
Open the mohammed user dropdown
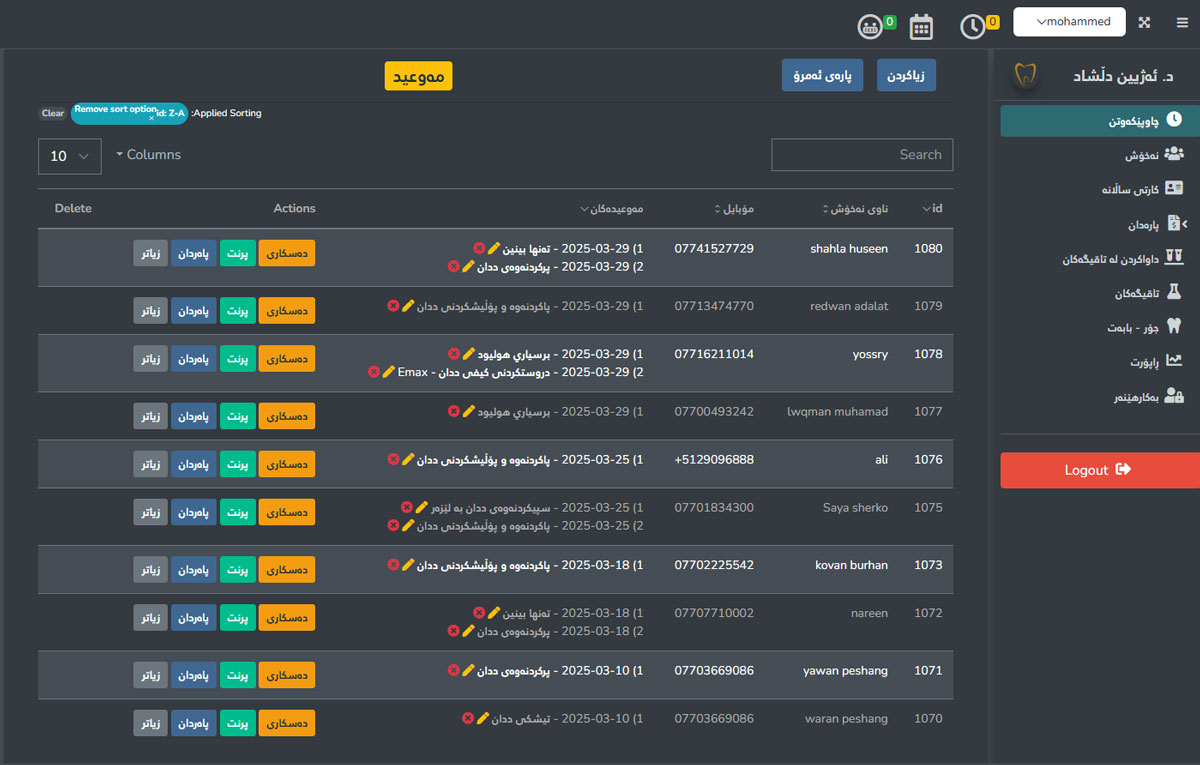click(1069, 22)
